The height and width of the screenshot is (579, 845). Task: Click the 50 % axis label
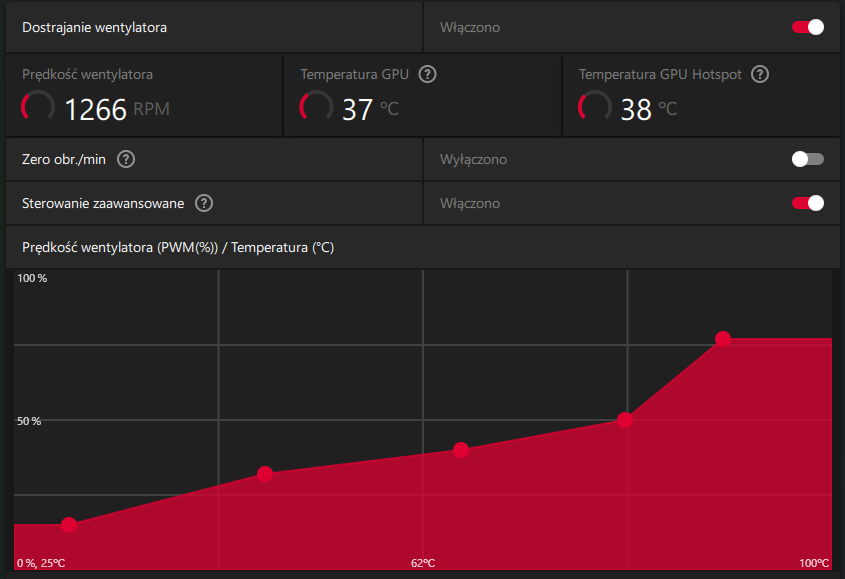pos(29,421)
